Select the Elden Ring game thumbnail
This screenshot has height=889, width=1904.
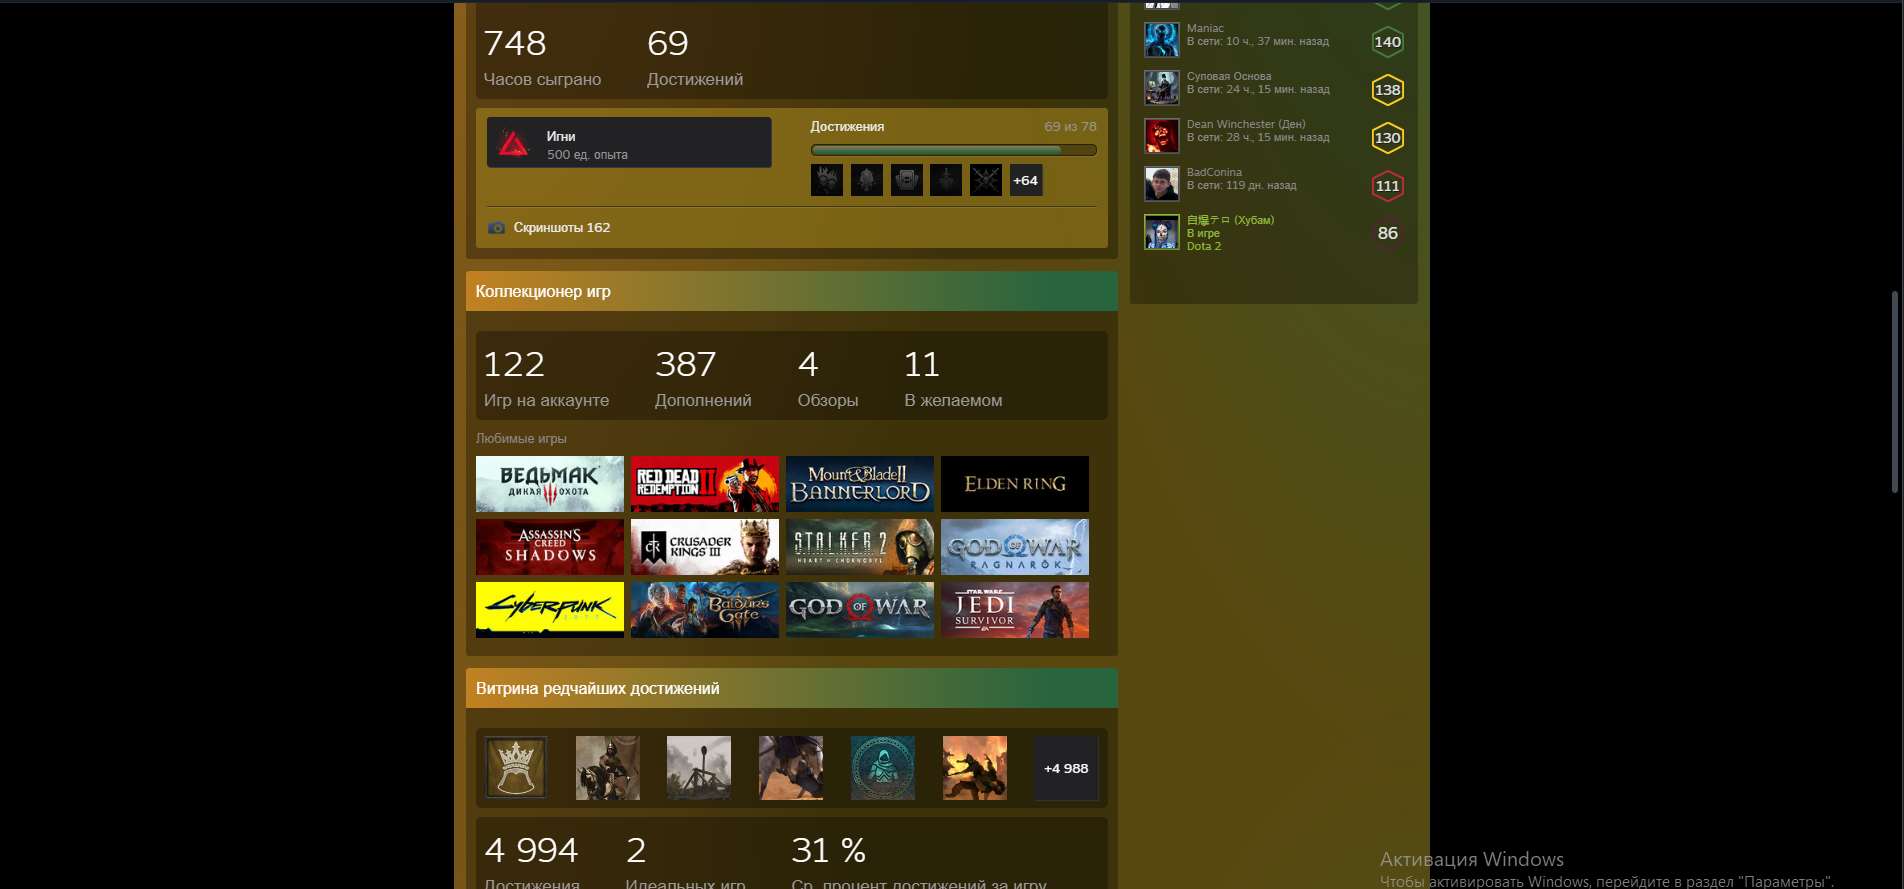click(1014, 484)
